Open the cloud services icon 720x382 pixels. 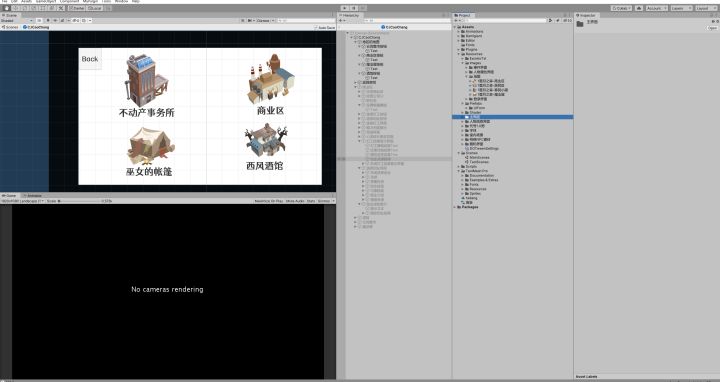[x=639, y=8]
